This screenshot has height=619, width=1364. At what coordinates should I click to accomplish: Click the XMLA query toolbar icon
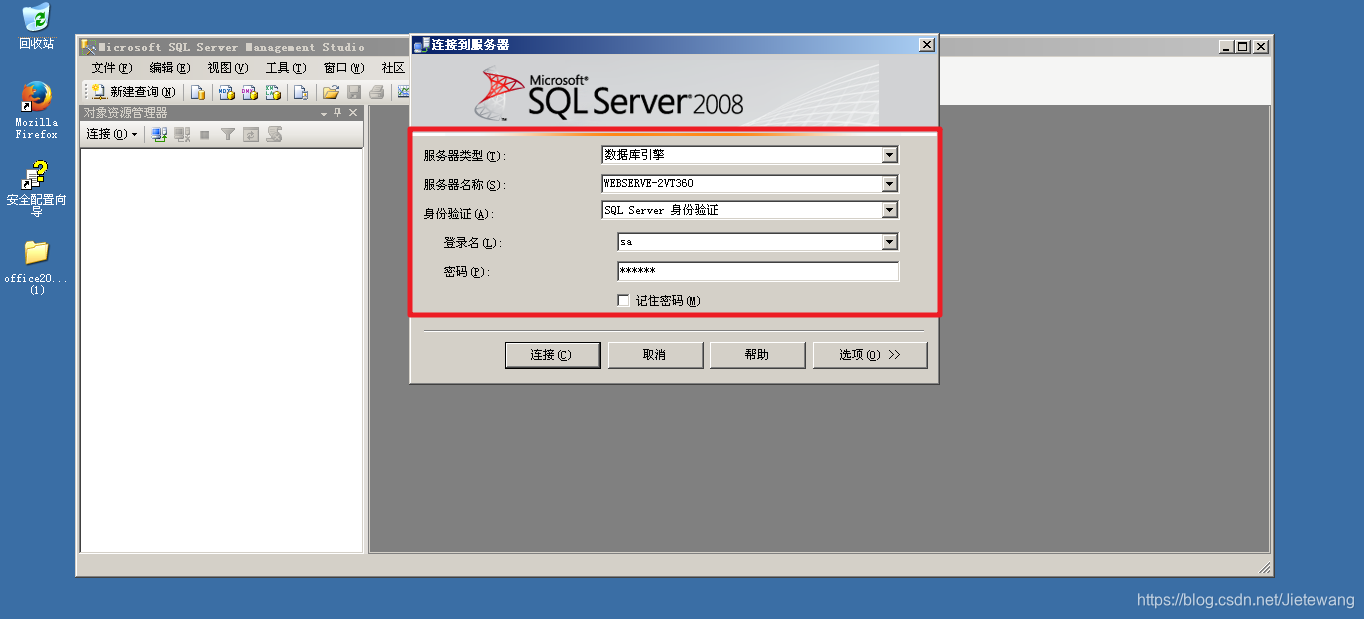tap(273, 92)
